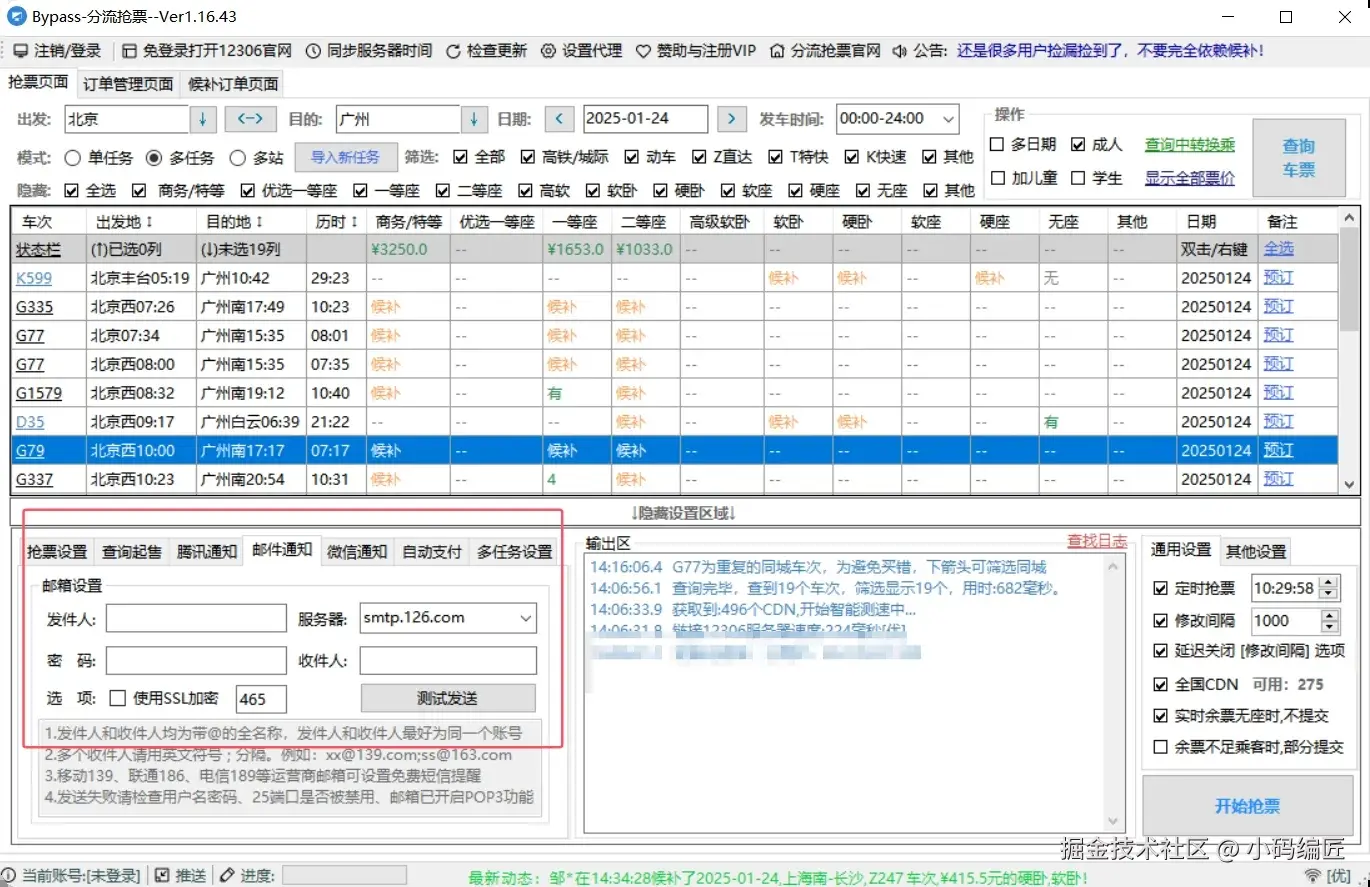Image resolution: width=1370 pixels, height=887 pixels.
Task: Click the 注销/登录 monitor icon
Action: [x=20, y=51]
